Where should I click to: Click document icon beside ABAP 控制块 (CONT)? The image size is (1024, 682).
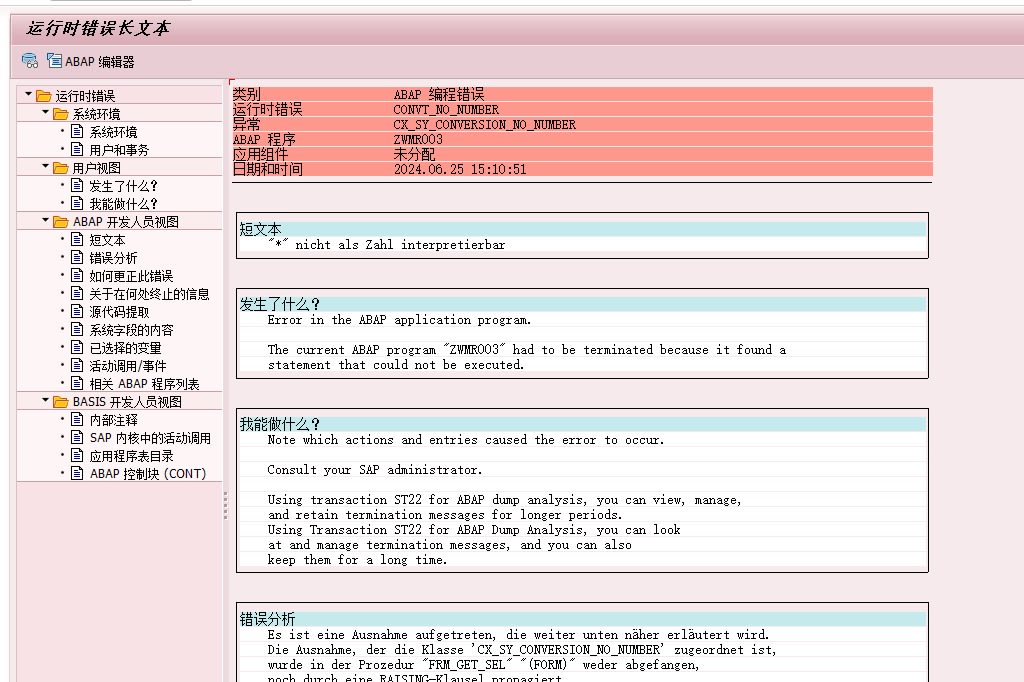(x=77, y=474)
